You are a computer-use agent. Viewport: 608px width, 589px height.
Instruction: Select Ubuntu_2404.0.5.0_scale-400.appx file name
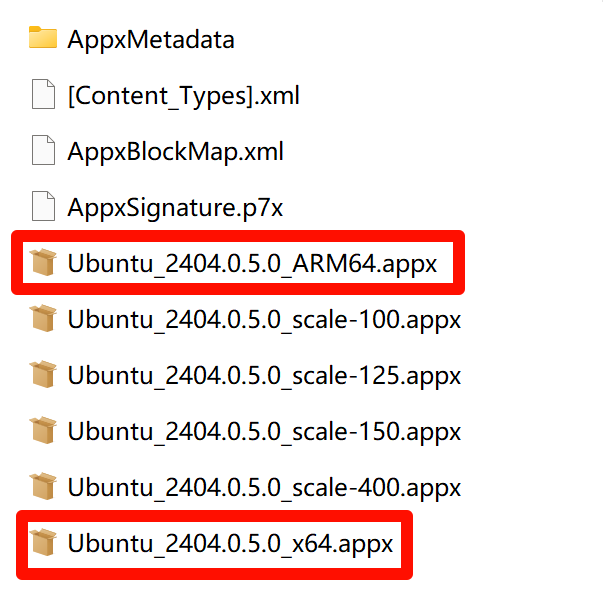[x=264, y=488]
